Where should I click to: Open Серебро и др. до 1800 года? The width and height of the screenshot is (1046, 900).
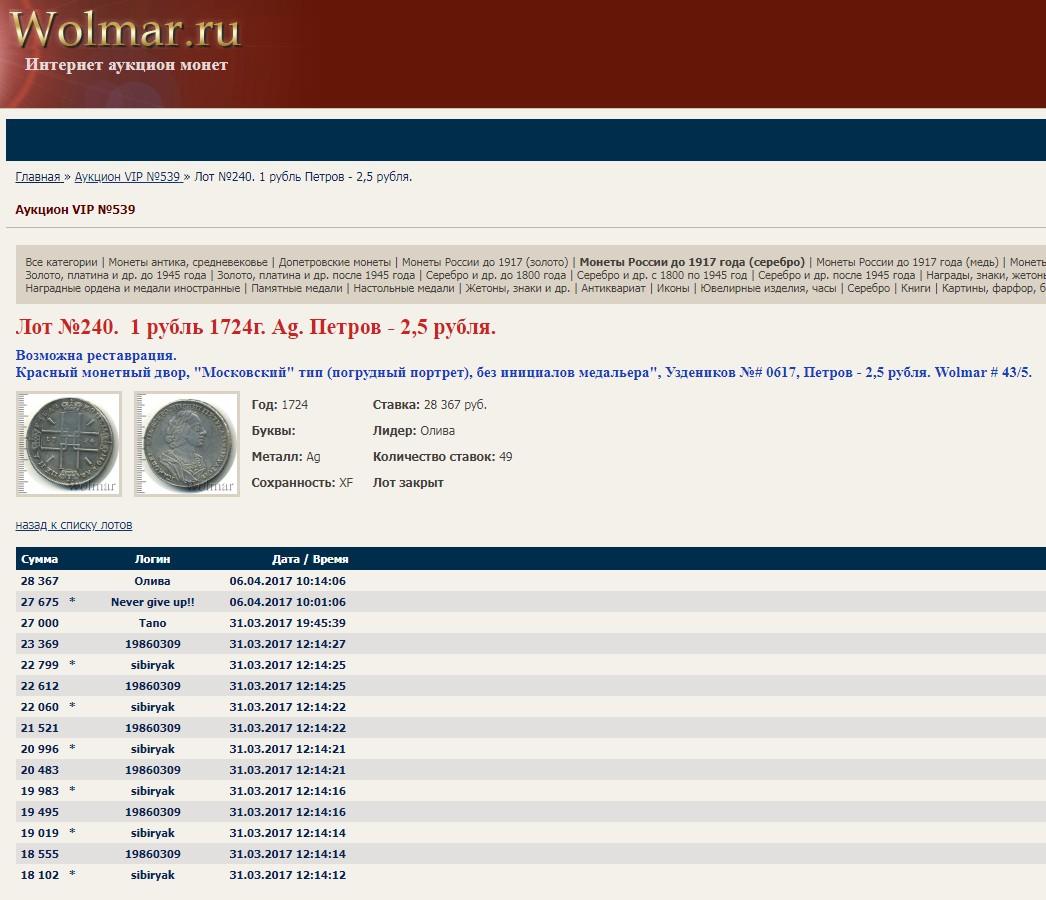click(x=496, y=275)
